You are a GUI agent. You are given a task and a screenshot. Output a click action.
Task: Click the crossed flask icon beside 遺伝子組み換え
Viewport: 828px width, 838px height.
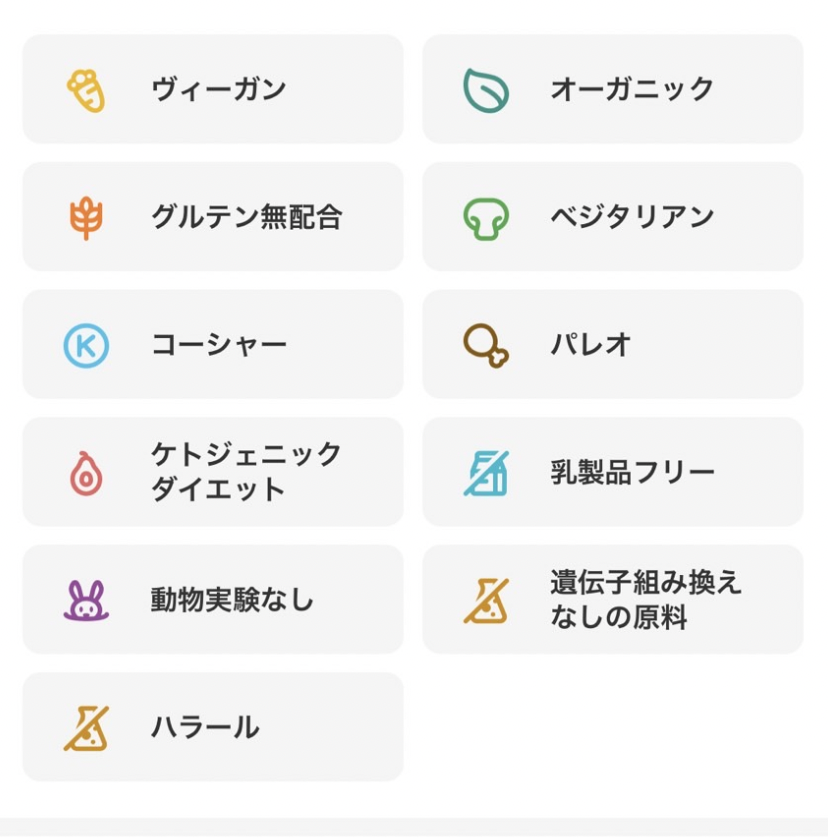pyautogui.click(x=485, y=601)
